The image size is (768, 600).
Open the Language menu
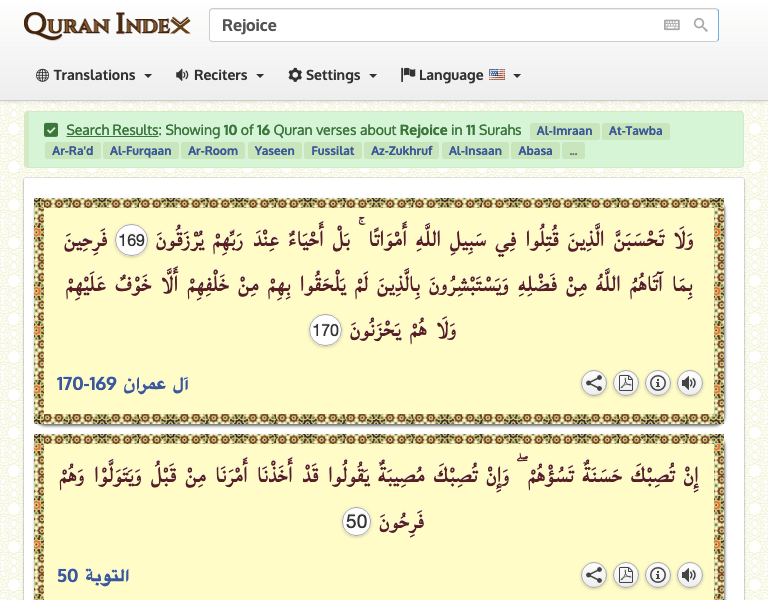[x=460, y=75]
